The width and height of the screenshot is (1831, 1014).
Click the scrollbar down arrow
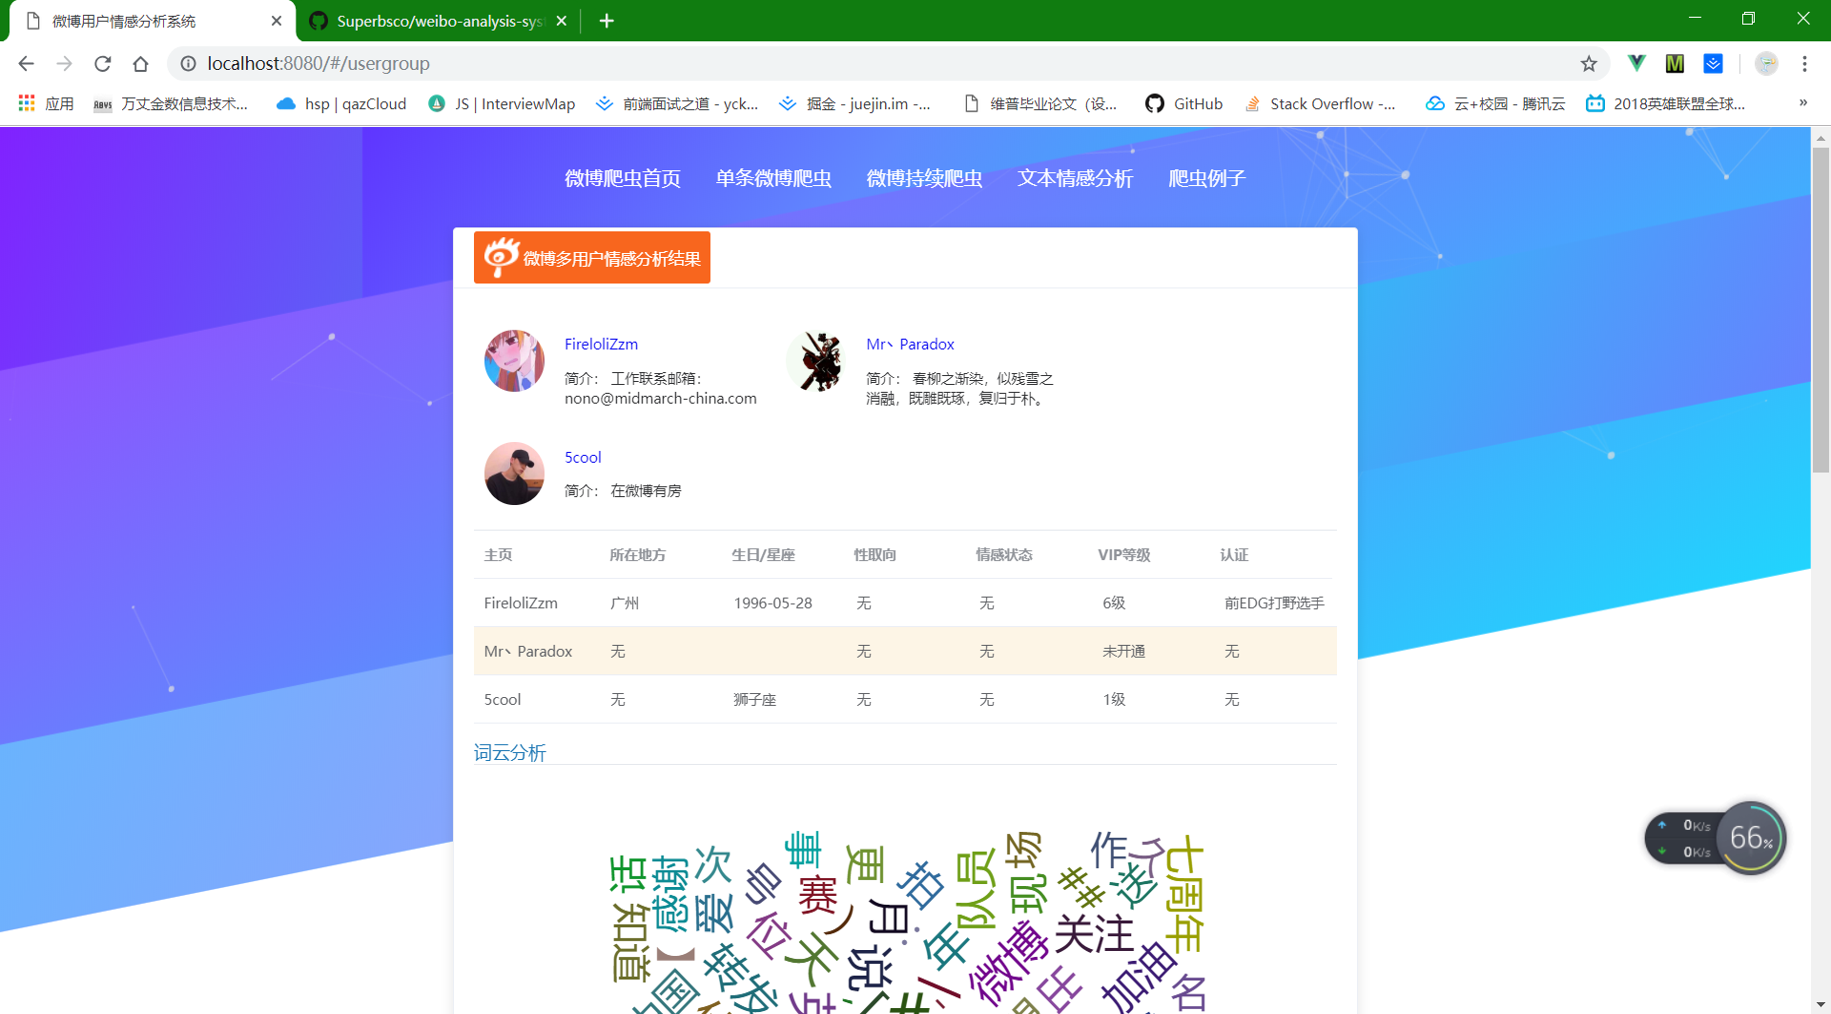[1820, 1004]
